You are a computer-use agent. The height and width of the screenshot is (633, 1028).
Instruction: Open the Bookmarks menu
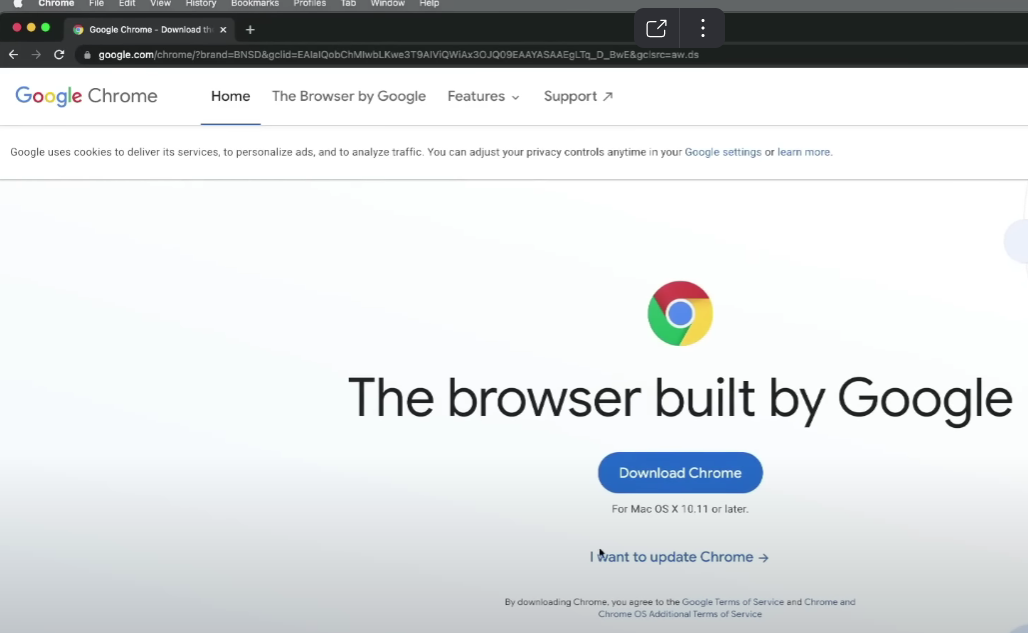click(x=254, y=3)
